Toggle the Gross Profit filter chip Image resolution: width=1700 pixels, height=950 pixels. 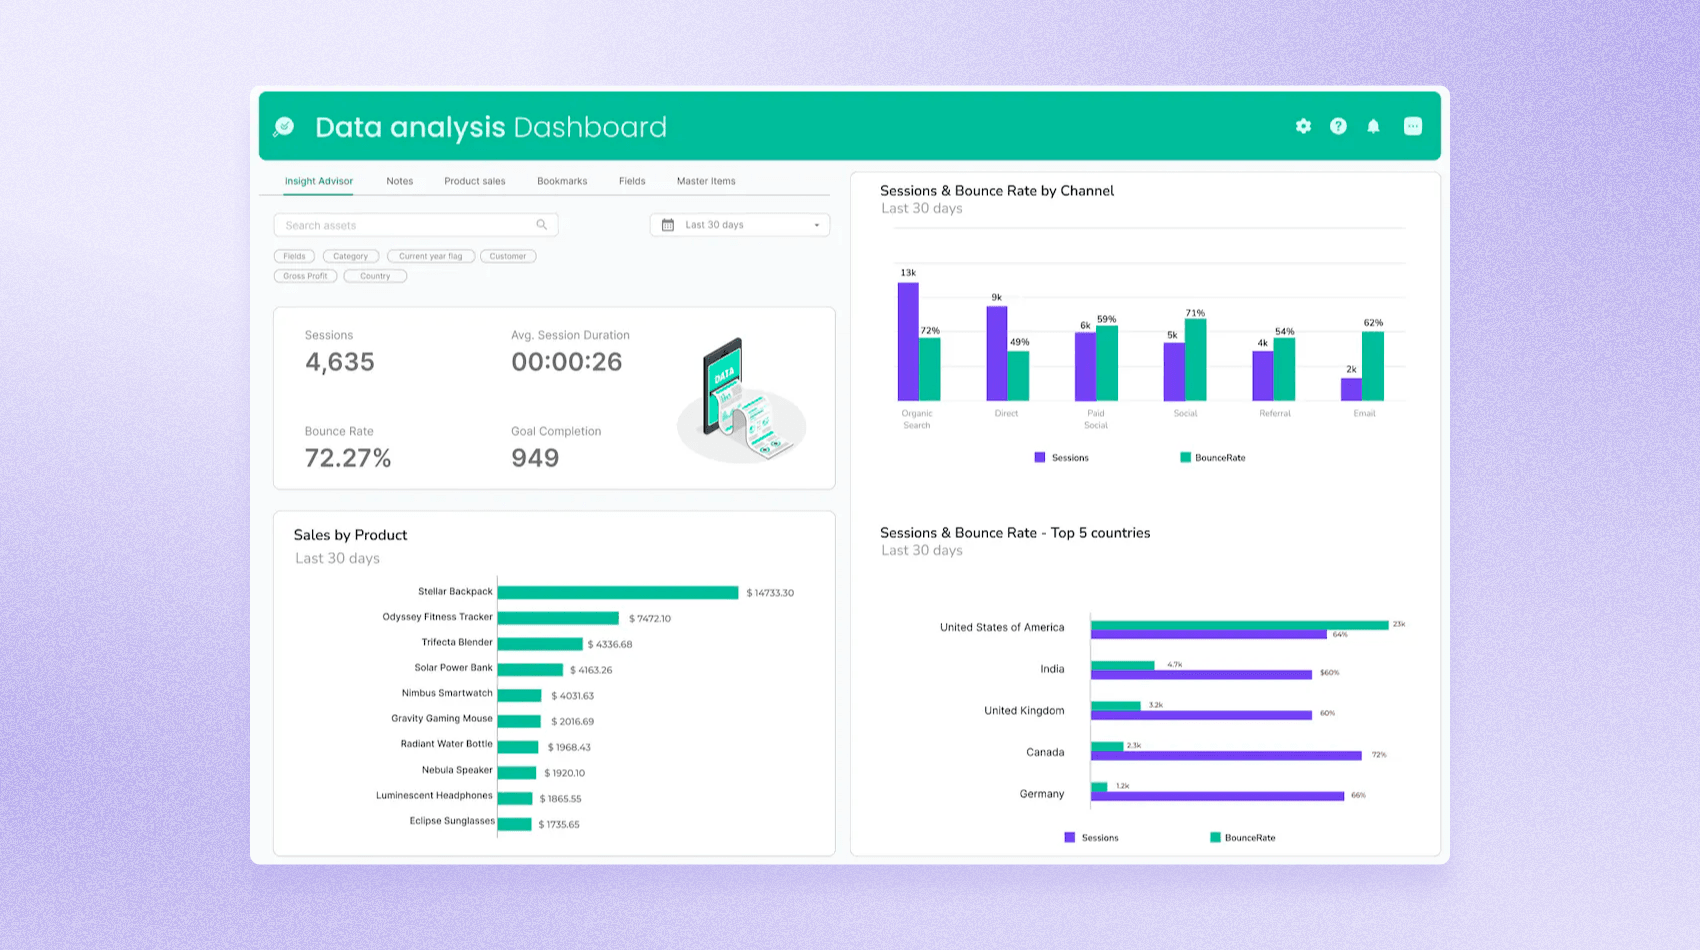[x=305, y=276]
